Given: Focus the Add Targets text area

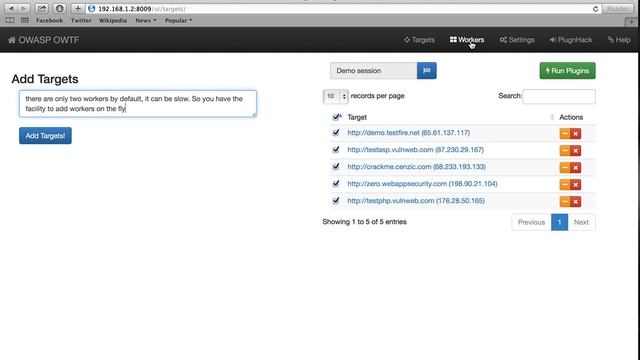Looking at the screenshot, I should pos(138,104).
